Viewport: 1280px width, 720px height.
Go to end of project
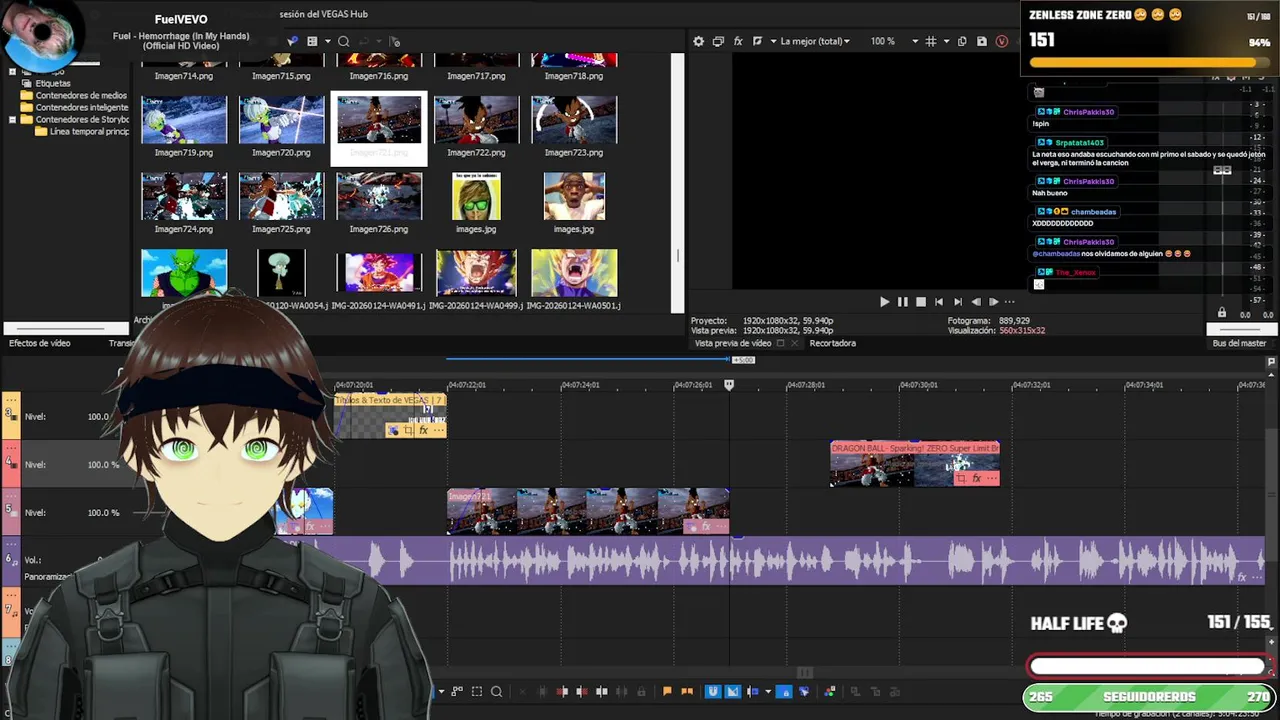click(x=957, y=301)
